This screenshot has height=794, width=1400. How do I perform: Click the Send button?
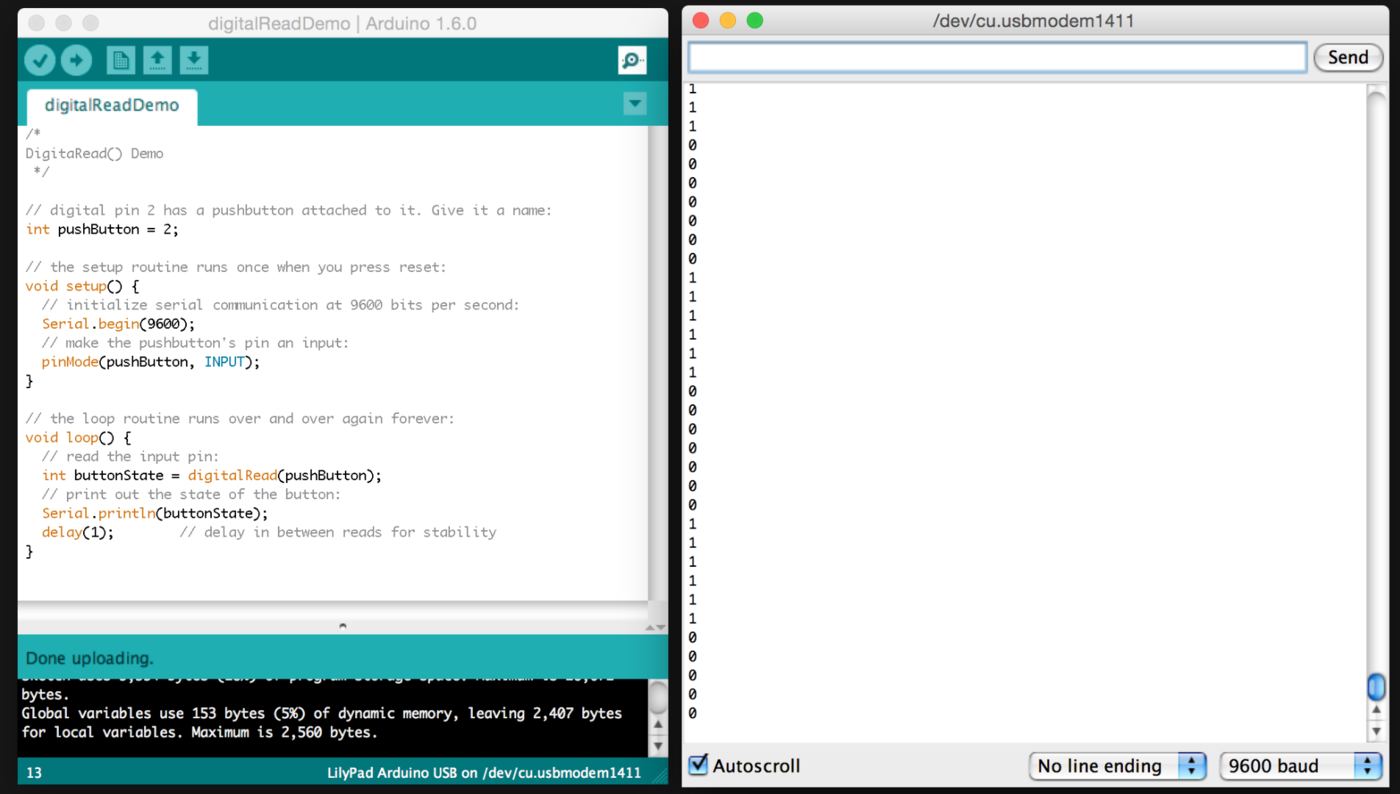pos(1347,58)
